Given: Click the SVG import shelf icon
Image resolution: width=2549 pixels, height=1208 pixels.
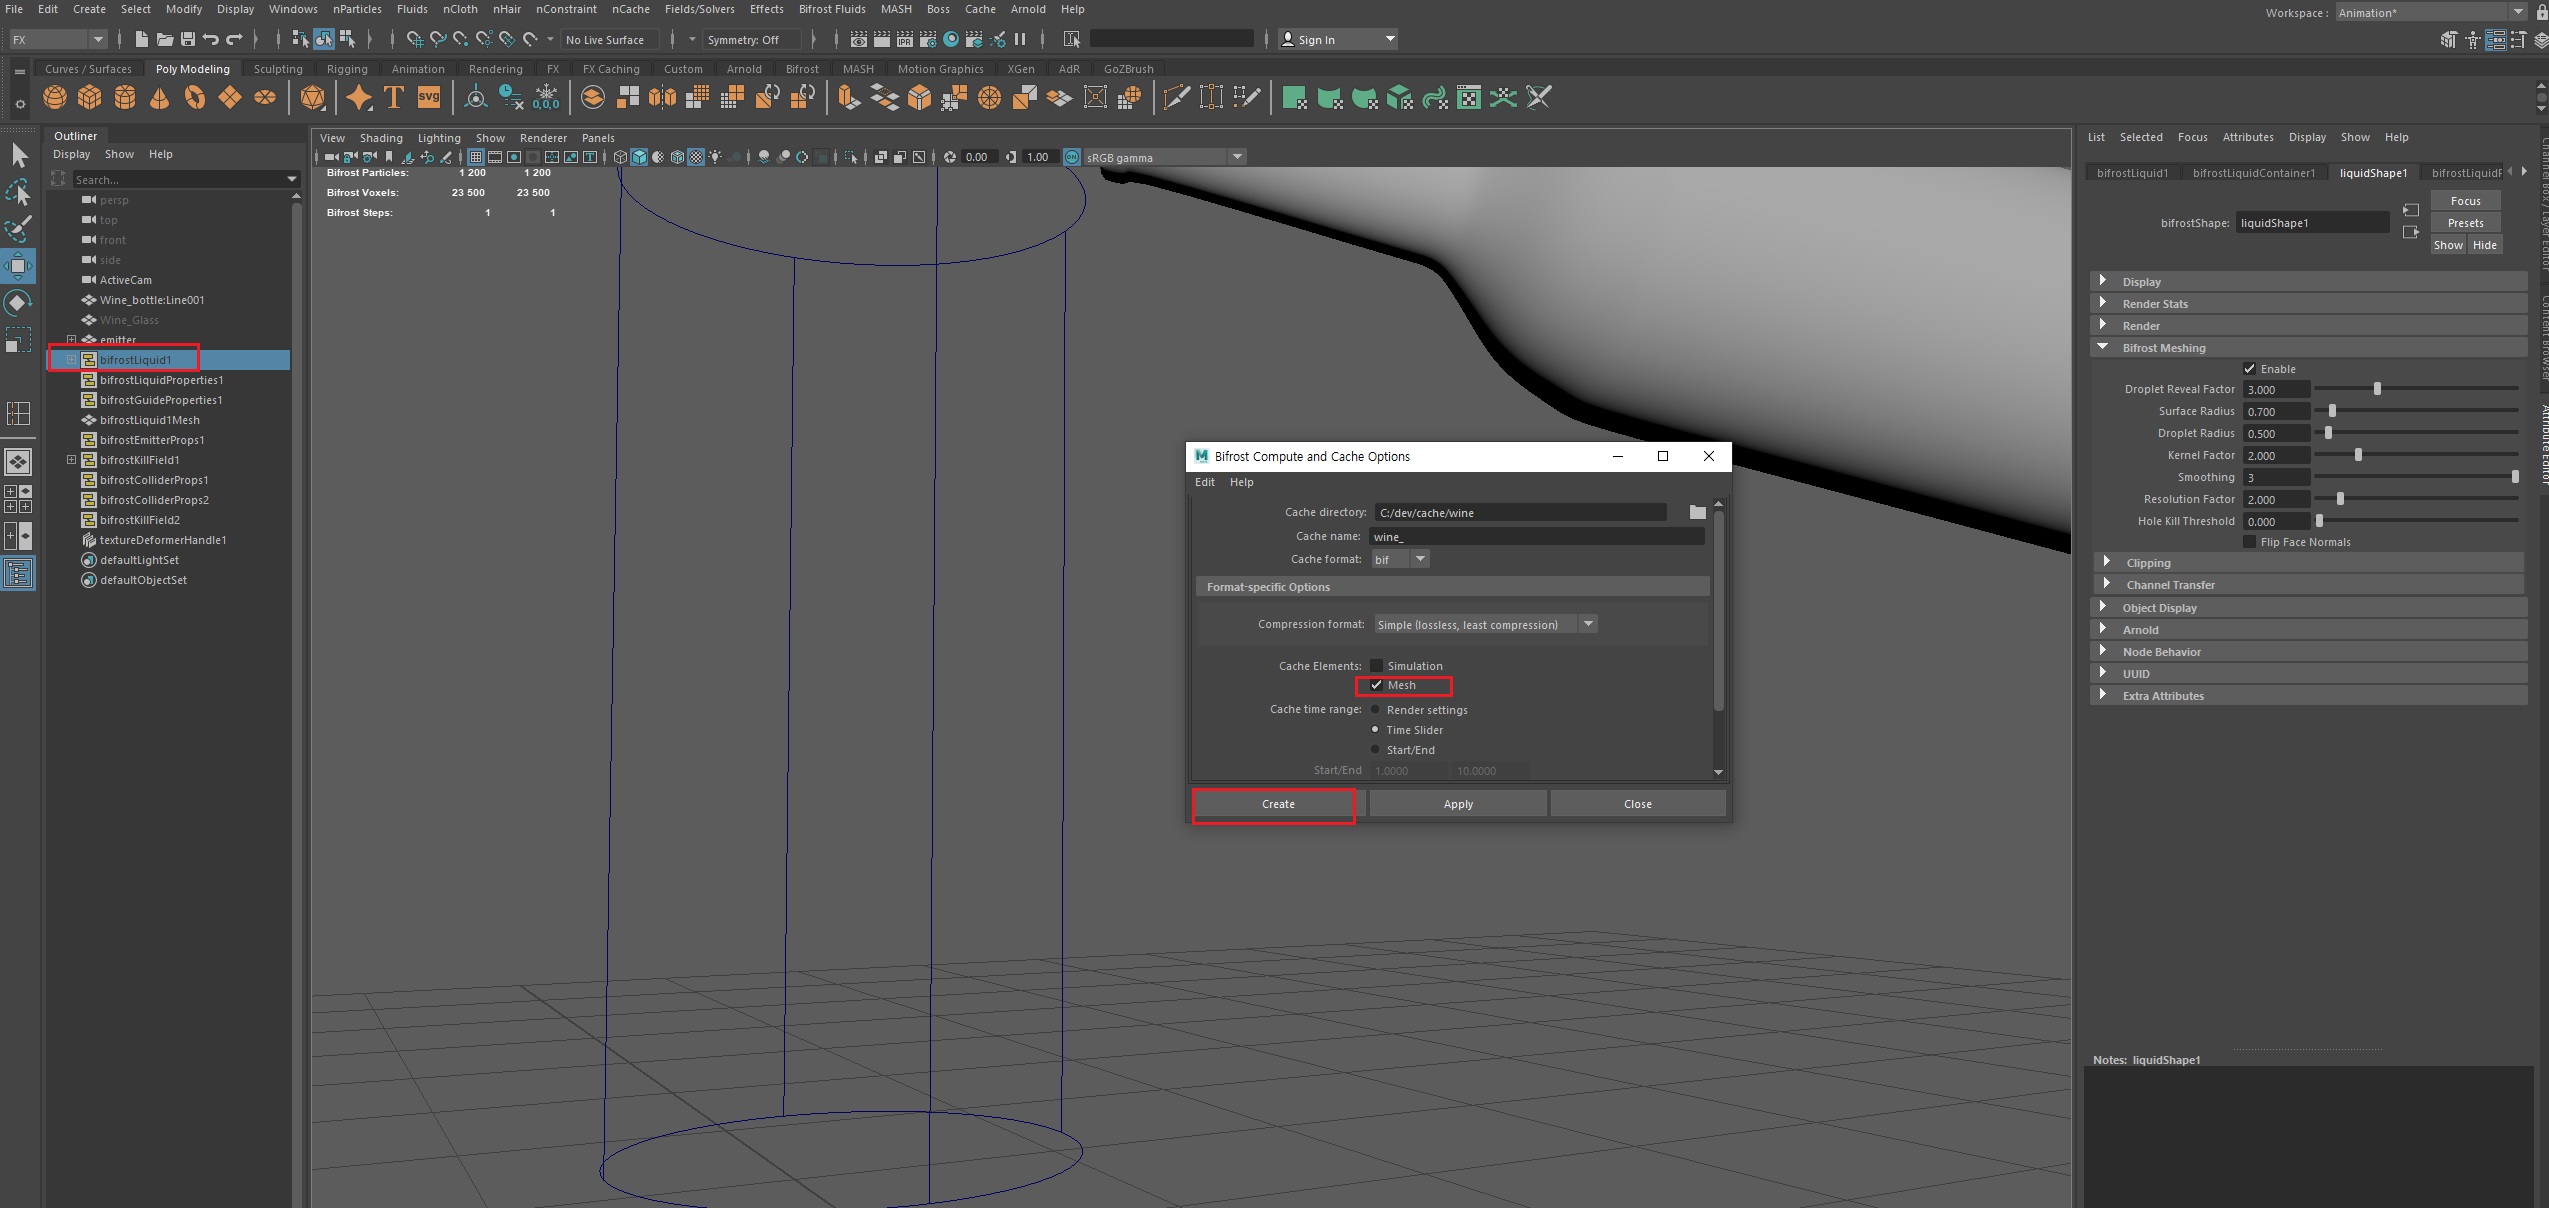Looking at the screenshot, I should click(x=429, y=98).
